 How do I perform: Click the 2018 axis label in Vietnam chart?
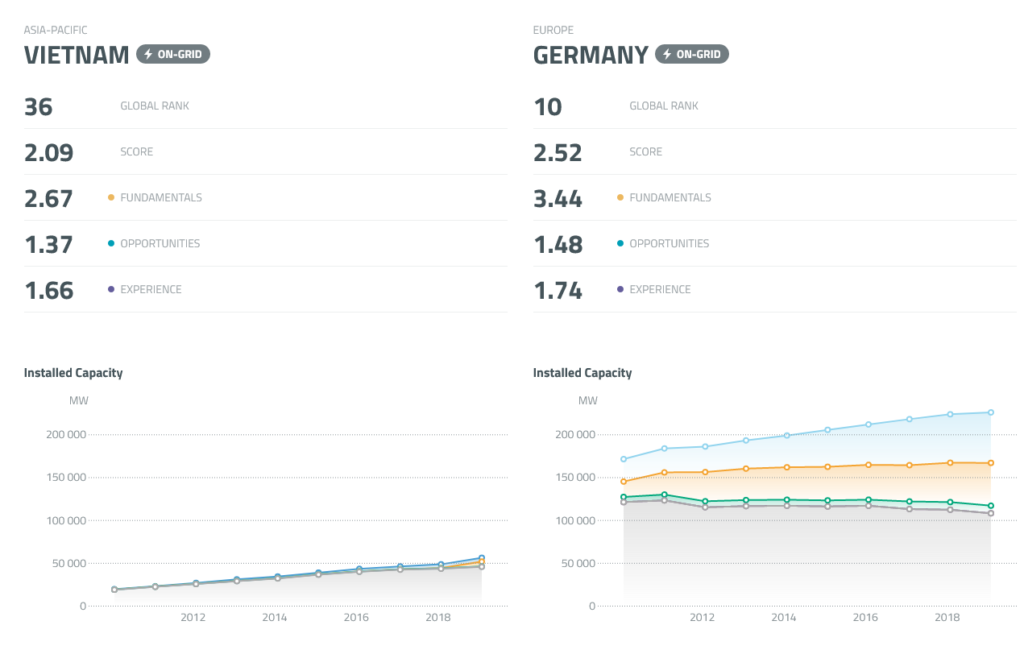[x=438, y=617]
